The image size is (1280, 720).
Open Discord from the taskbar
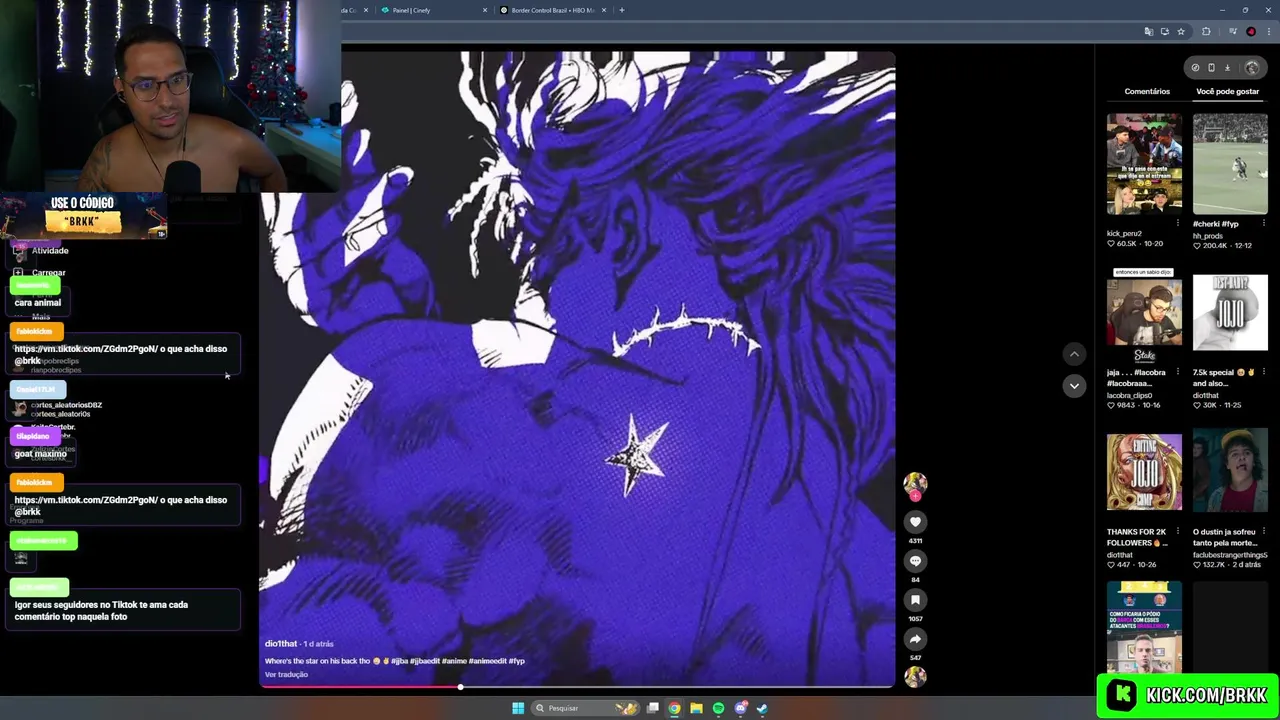click(740, 708)
